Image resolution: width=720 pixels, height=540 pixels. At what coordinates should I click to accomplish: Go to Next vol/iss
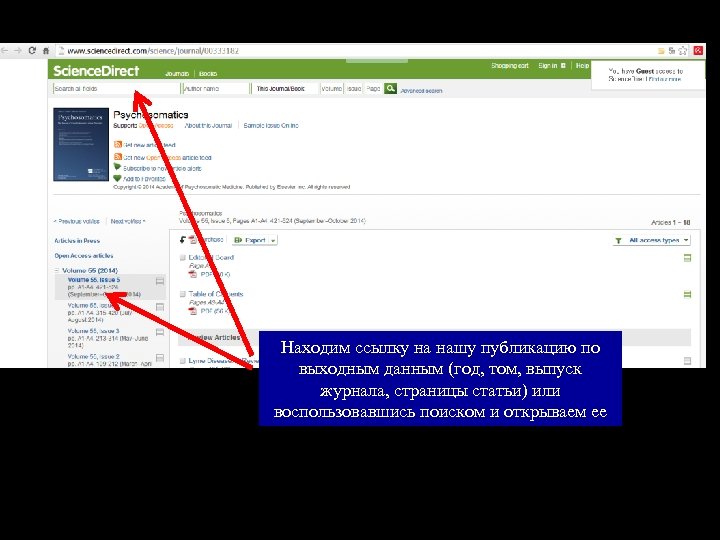click(x=128, y=221)
